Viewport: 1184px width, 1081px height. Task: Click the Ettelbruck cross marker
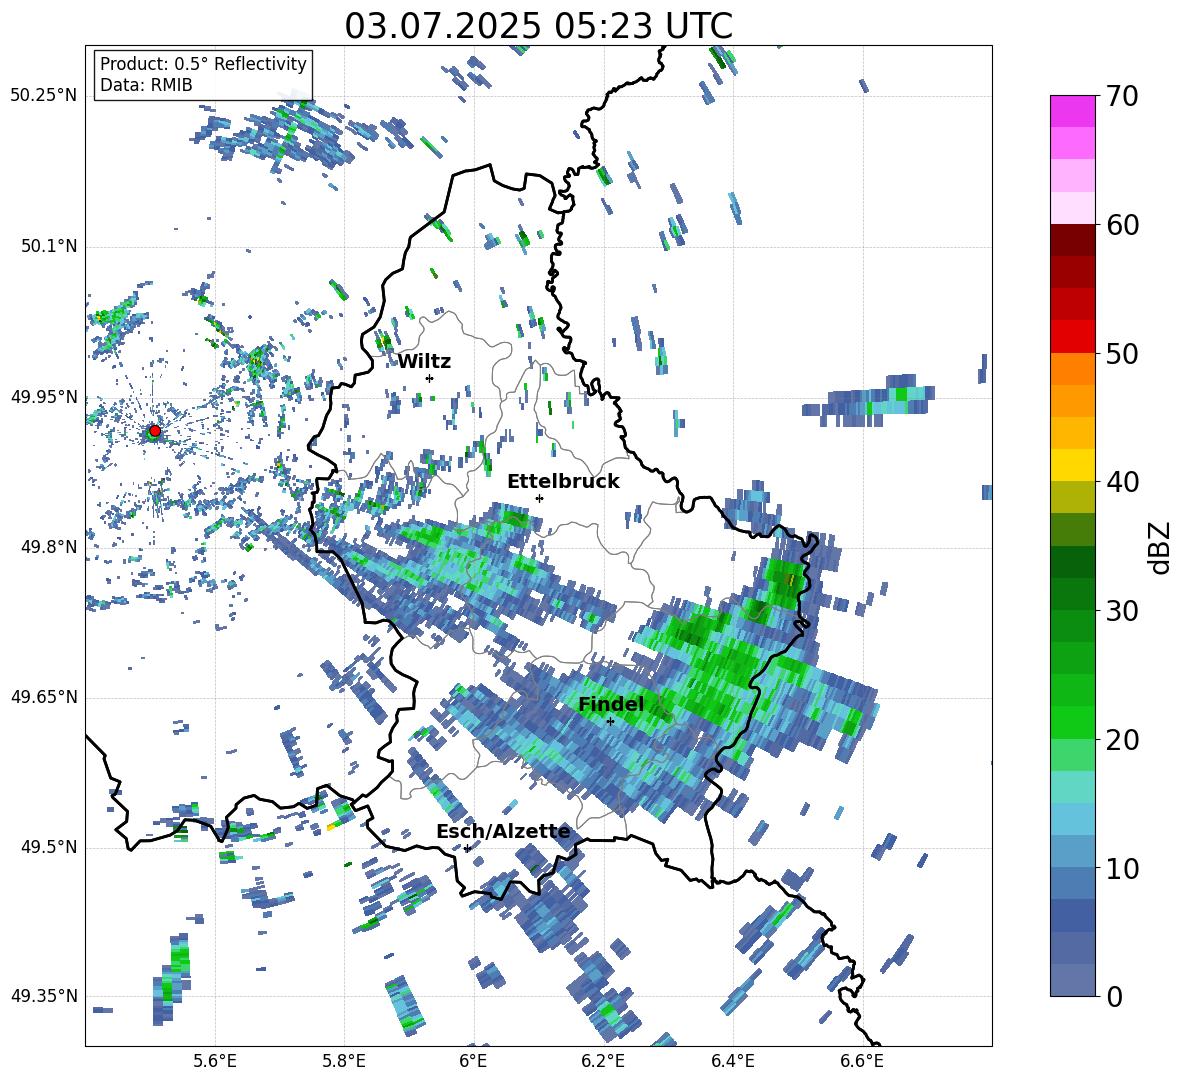[539, 498]
